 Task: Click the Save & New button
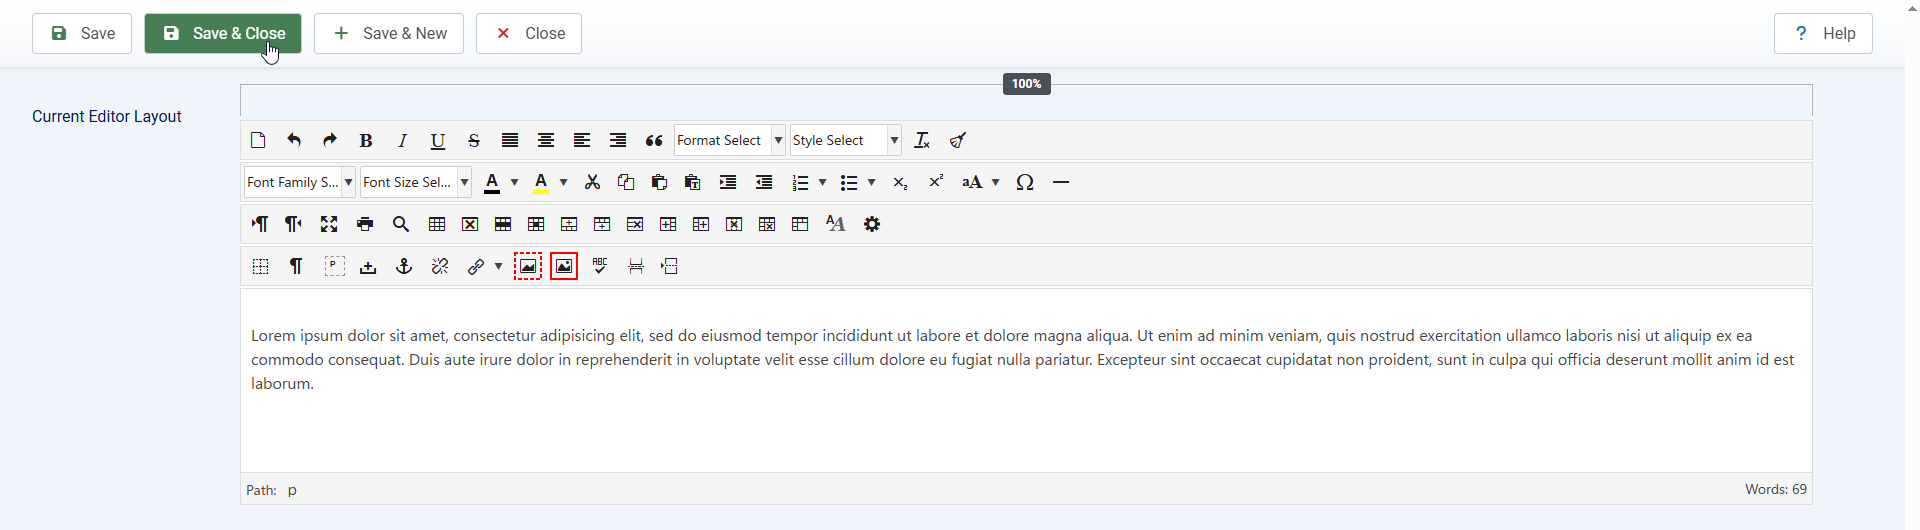tap(389, 34)
